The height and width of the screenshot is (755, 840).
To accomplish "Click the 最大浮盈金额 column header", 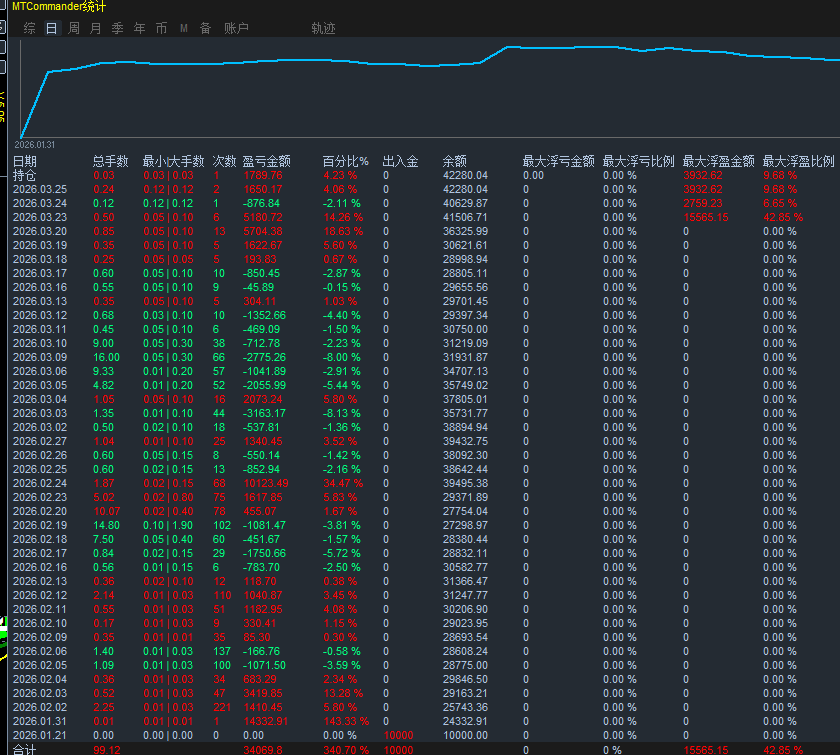I will (x=718, y=161).
